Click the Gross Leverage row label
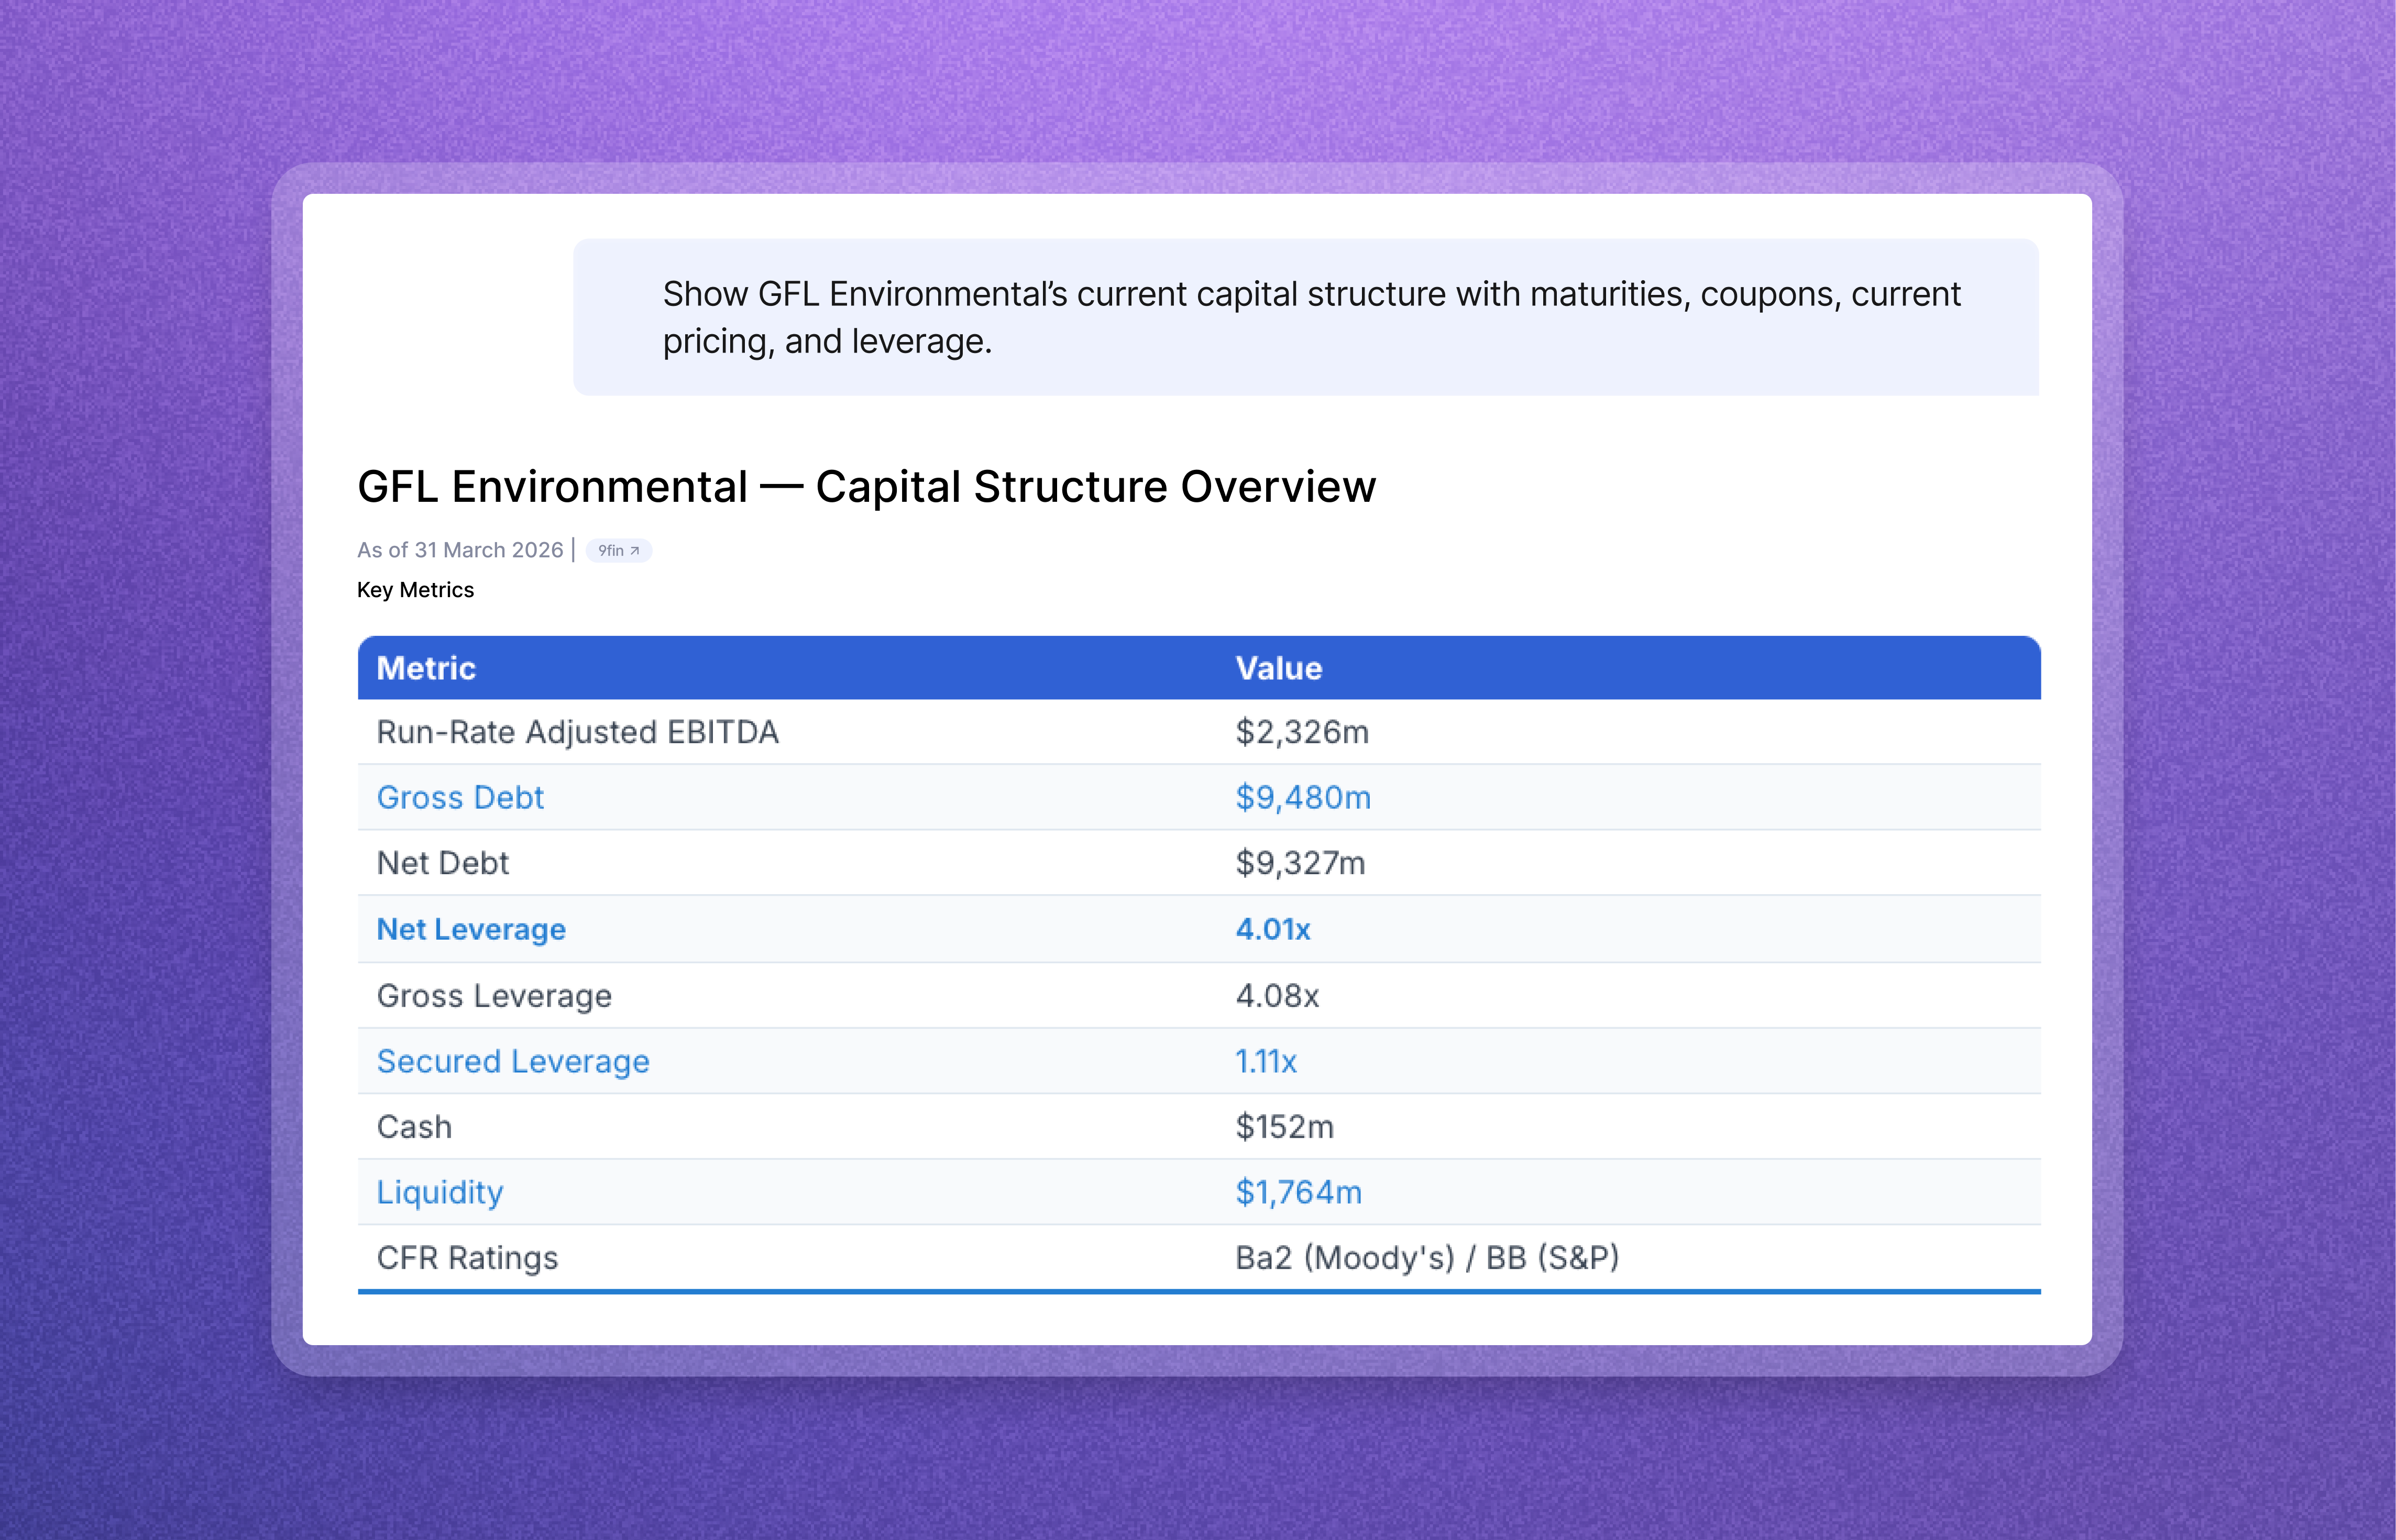This screenshot has width=2396, height=1540. (x=494, y=996)
